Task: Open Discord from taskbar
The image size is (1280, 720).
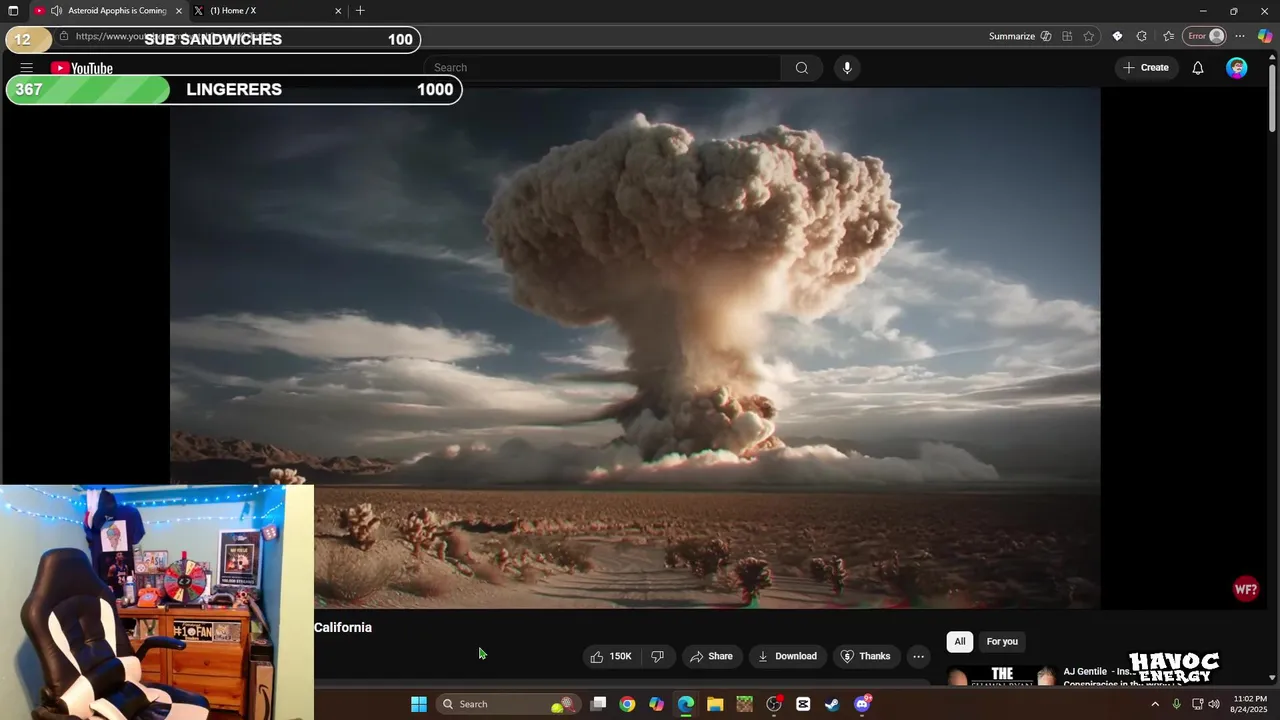Action: click(x=862, y=704)
